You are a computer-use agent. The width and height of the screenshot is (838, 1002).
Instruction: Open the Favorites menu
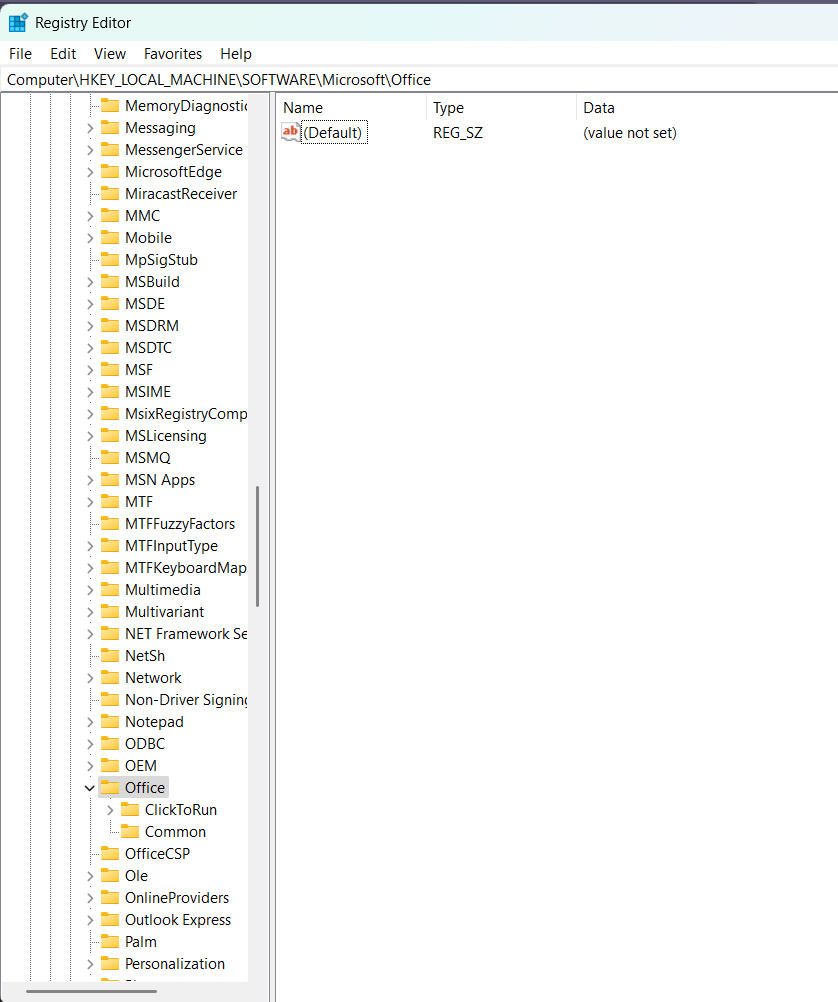click(x=172, y=53)
